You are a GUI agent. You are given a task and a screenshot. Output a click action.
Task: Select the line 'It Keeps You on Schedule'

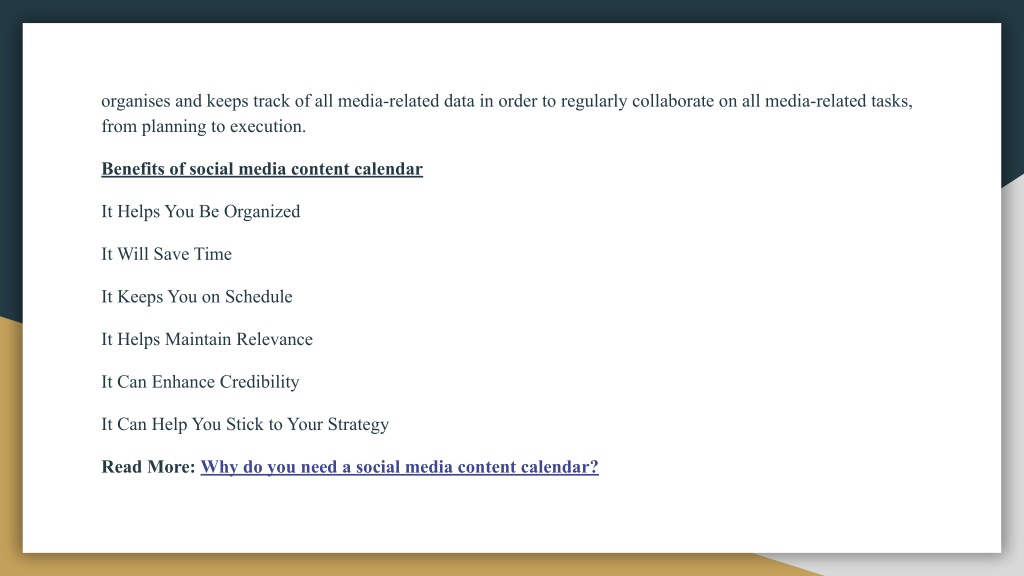pyautogui.click(x=197, y=296)
